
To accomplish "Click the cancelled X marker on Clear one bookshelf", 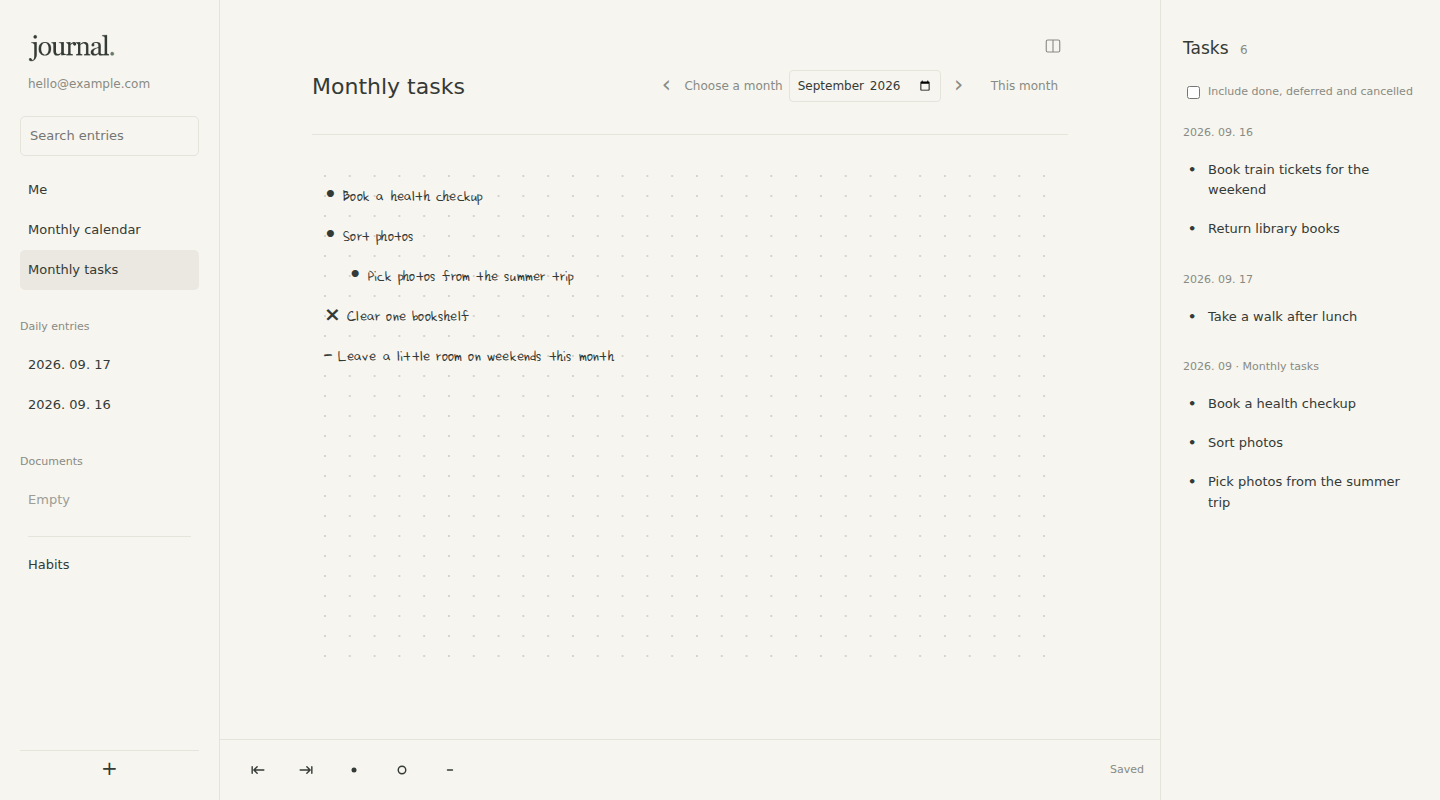I will (x=332, y=315).
